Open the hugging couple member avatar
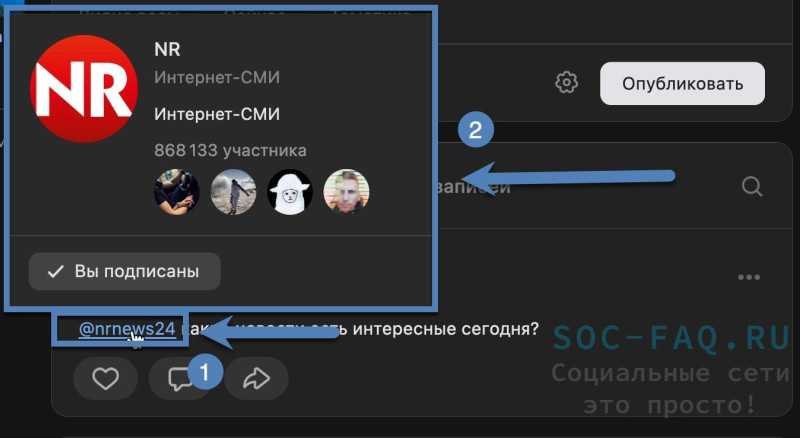This screenshot has height=438, width=800. pyautogui.click(x=177, y=192)
